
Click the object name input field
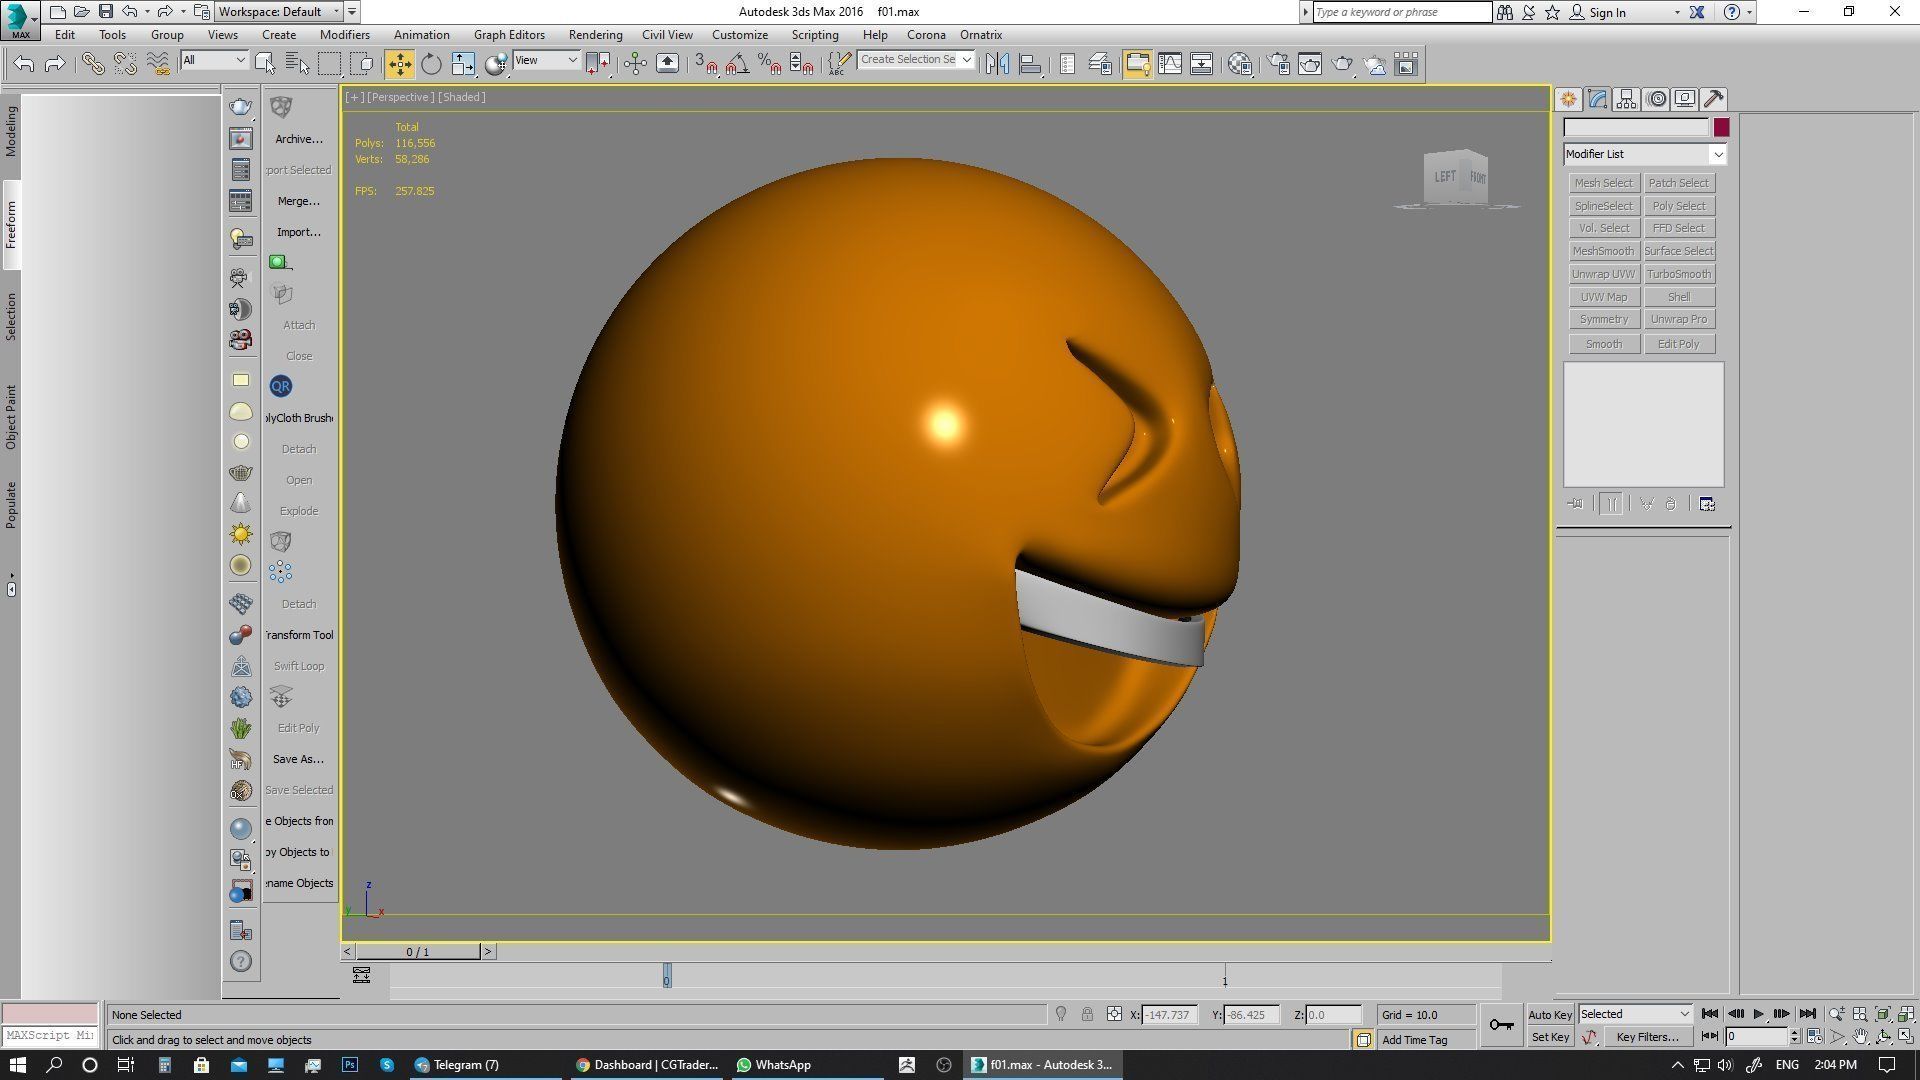click(x=1636, y=128)
